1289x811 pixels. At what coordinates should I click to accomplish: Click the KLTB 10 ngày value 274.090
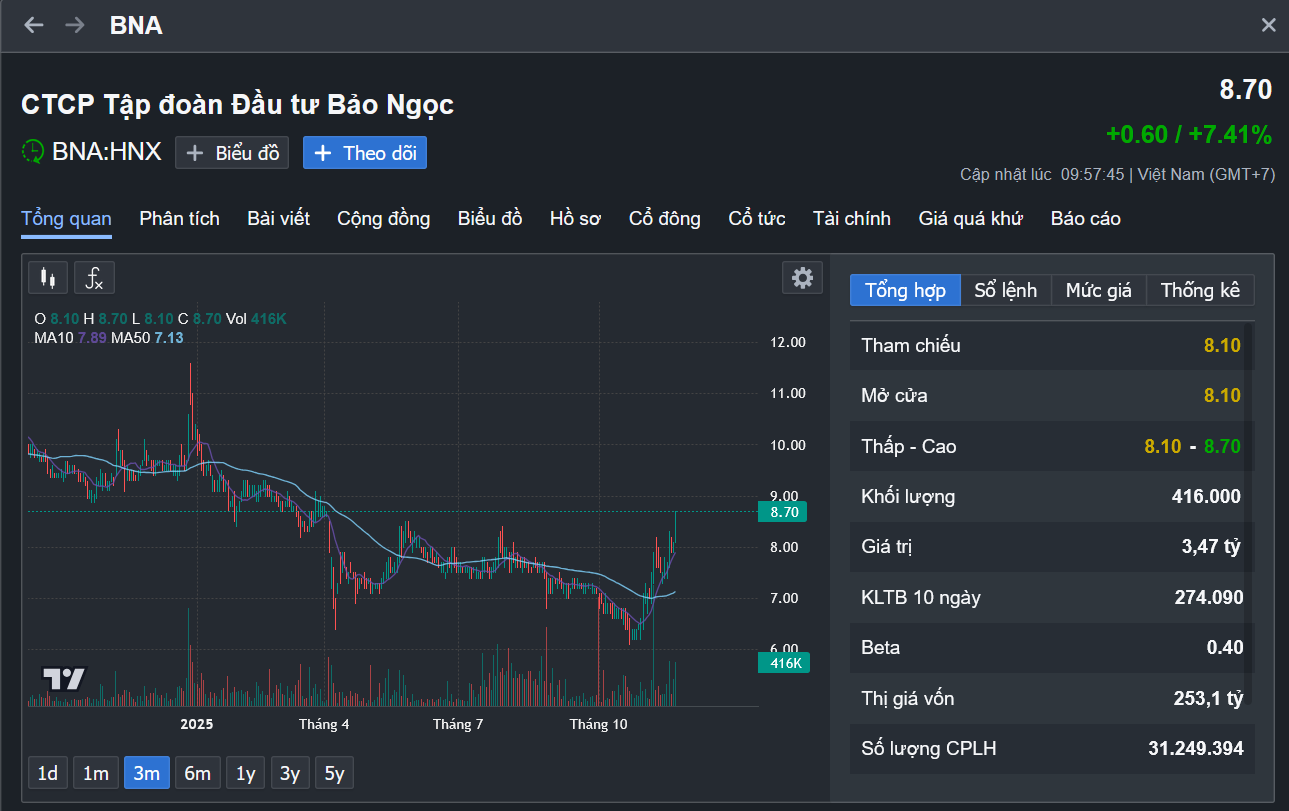tap(1209, 598)
